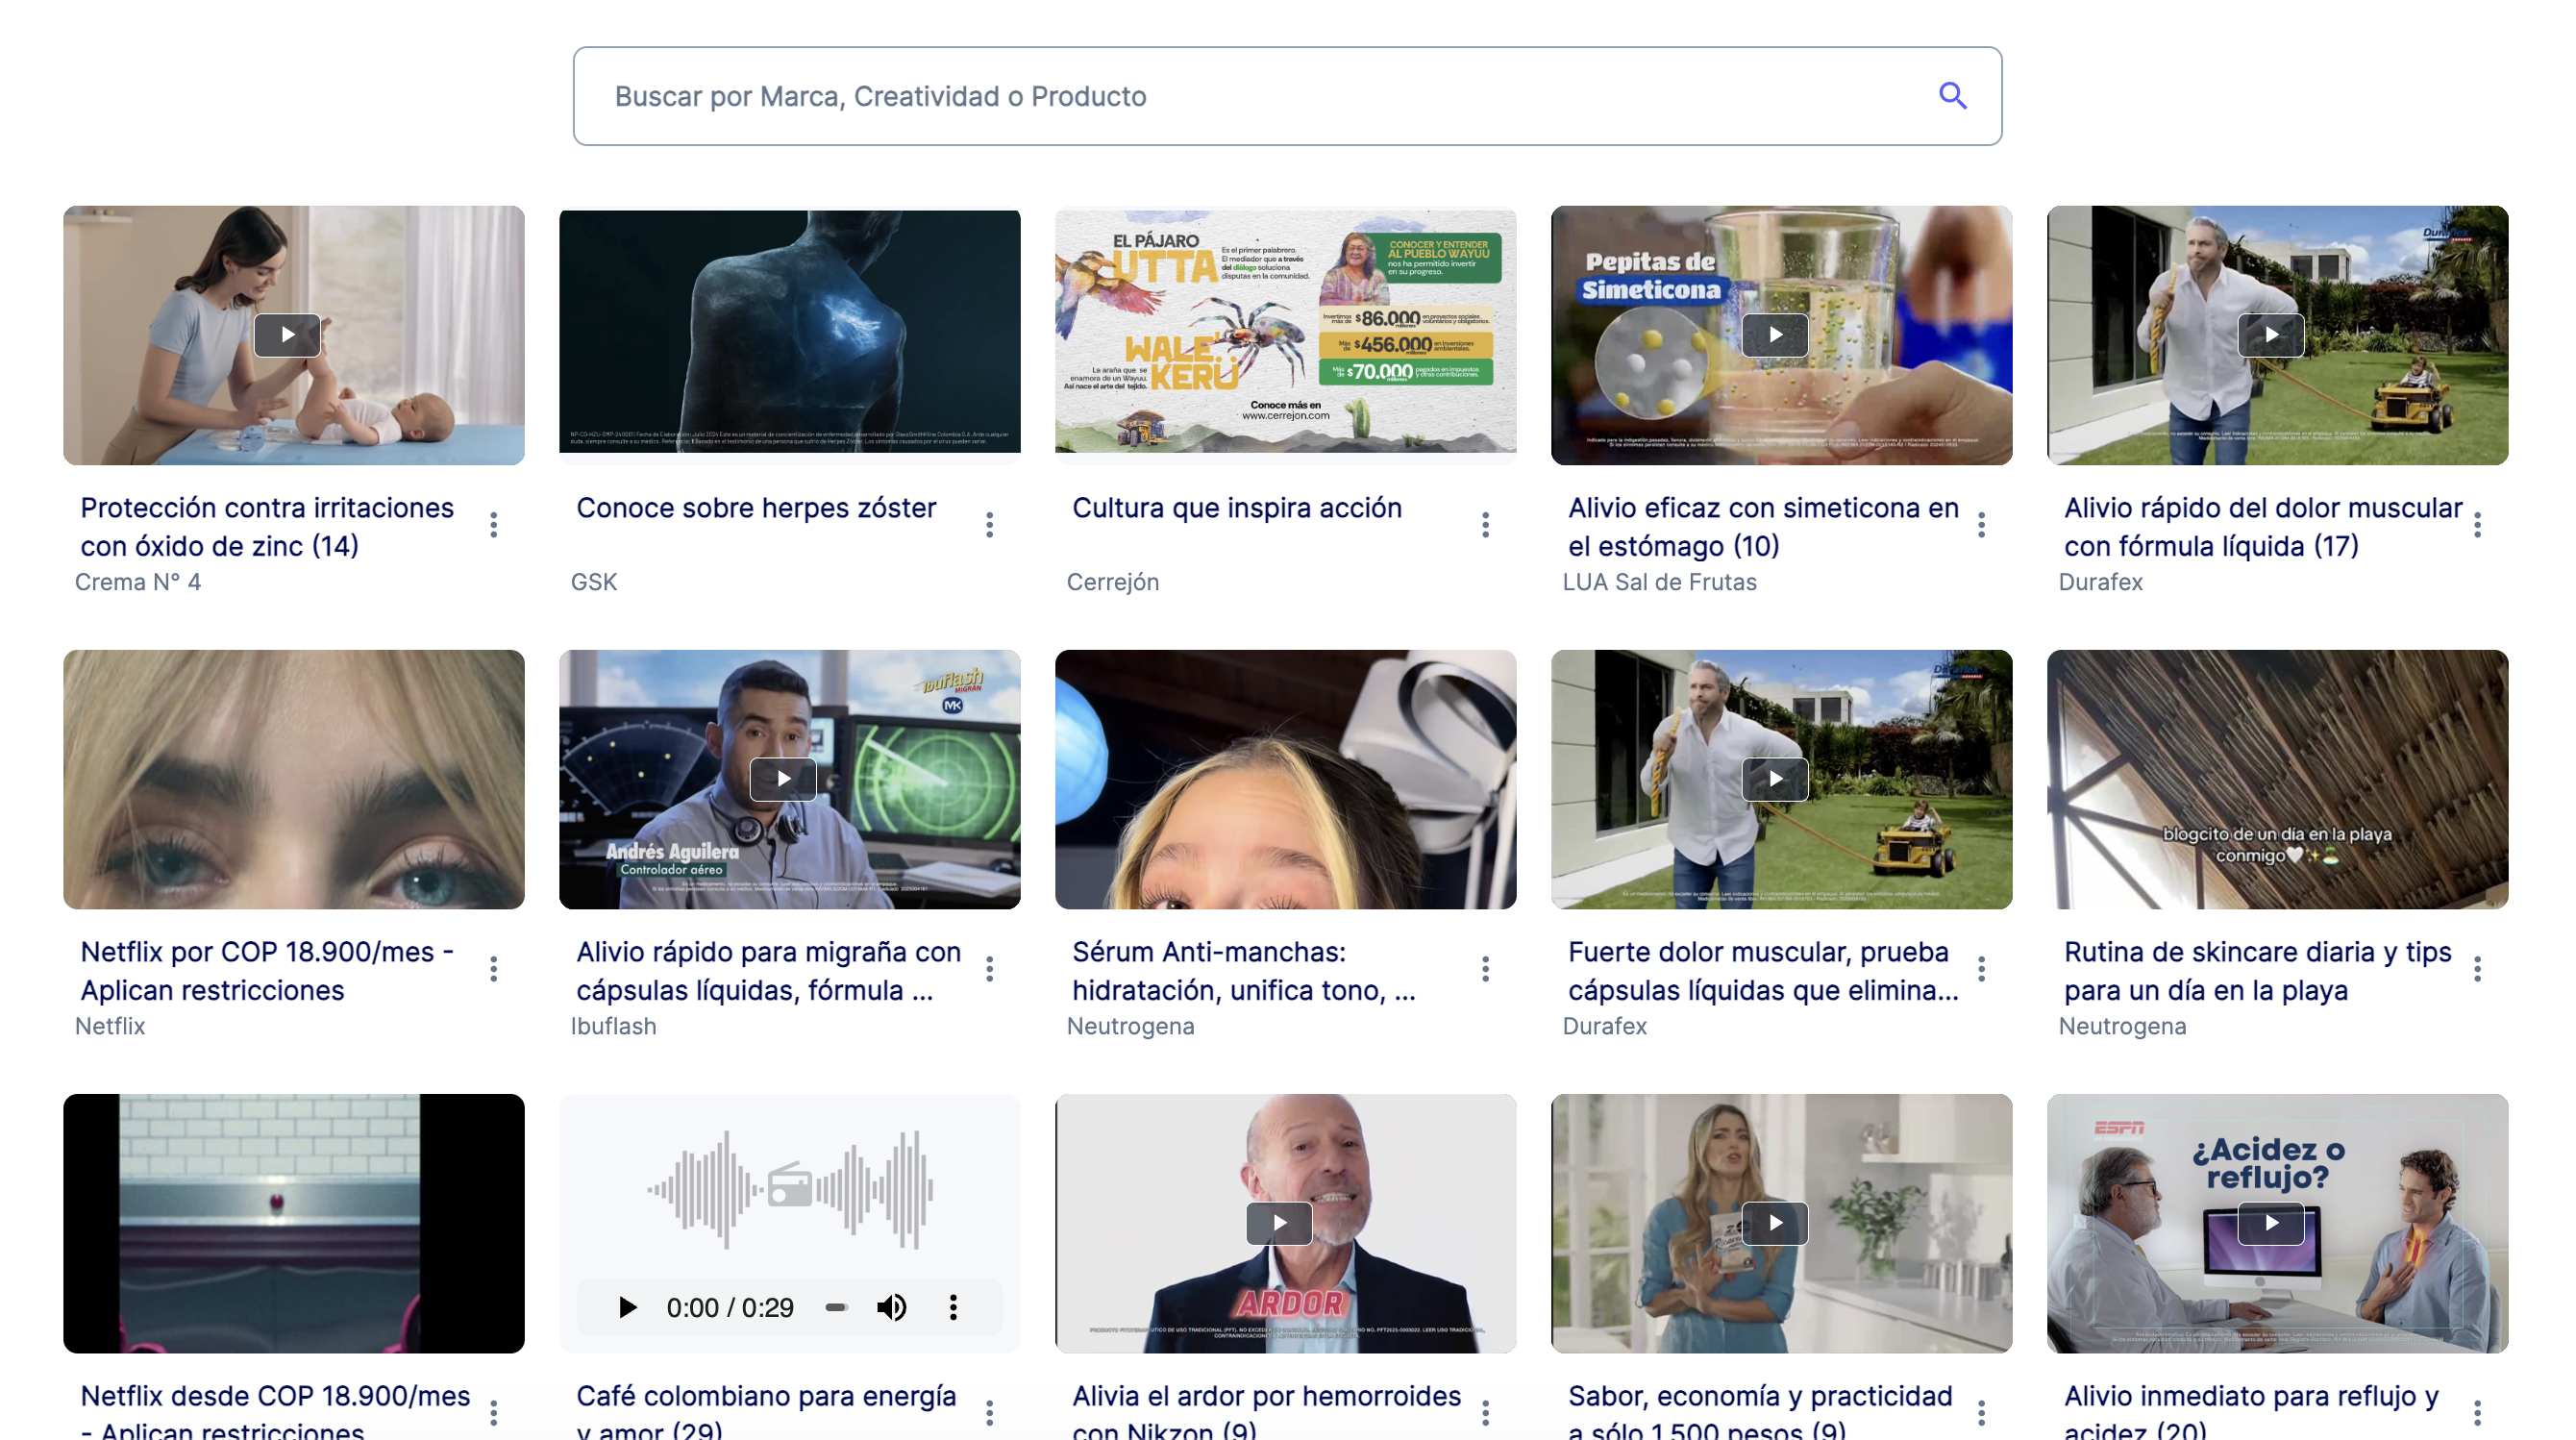
Task: Click the audio progress slider bar
Action: pyautogui.click(x=836, y=1307)
